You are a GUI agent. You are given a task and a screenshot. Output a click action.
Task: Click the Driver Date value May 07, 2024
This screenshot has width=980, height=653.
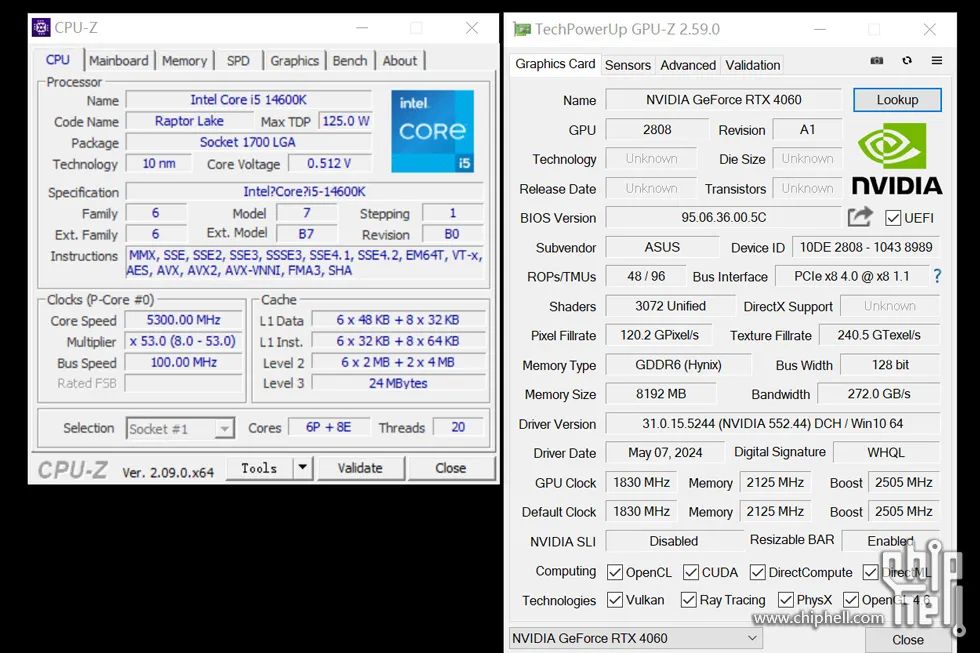click(x=665, y=452)
